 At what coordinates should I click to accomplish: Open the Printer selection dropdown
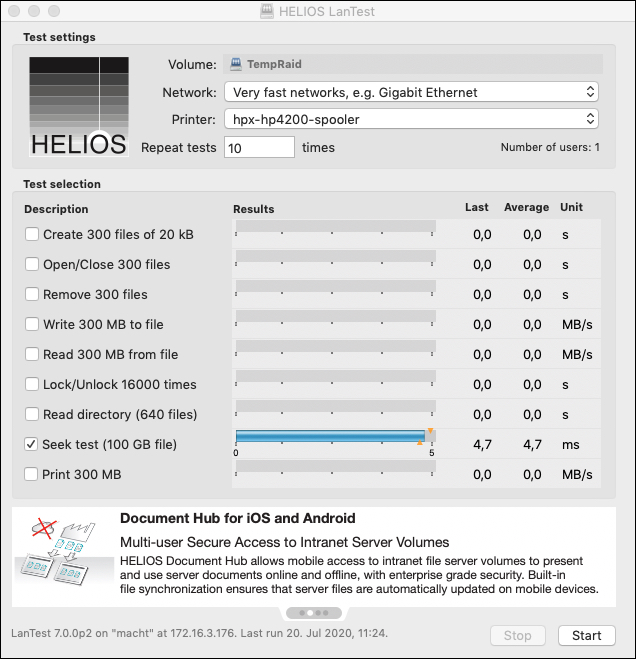click(412, 119)
